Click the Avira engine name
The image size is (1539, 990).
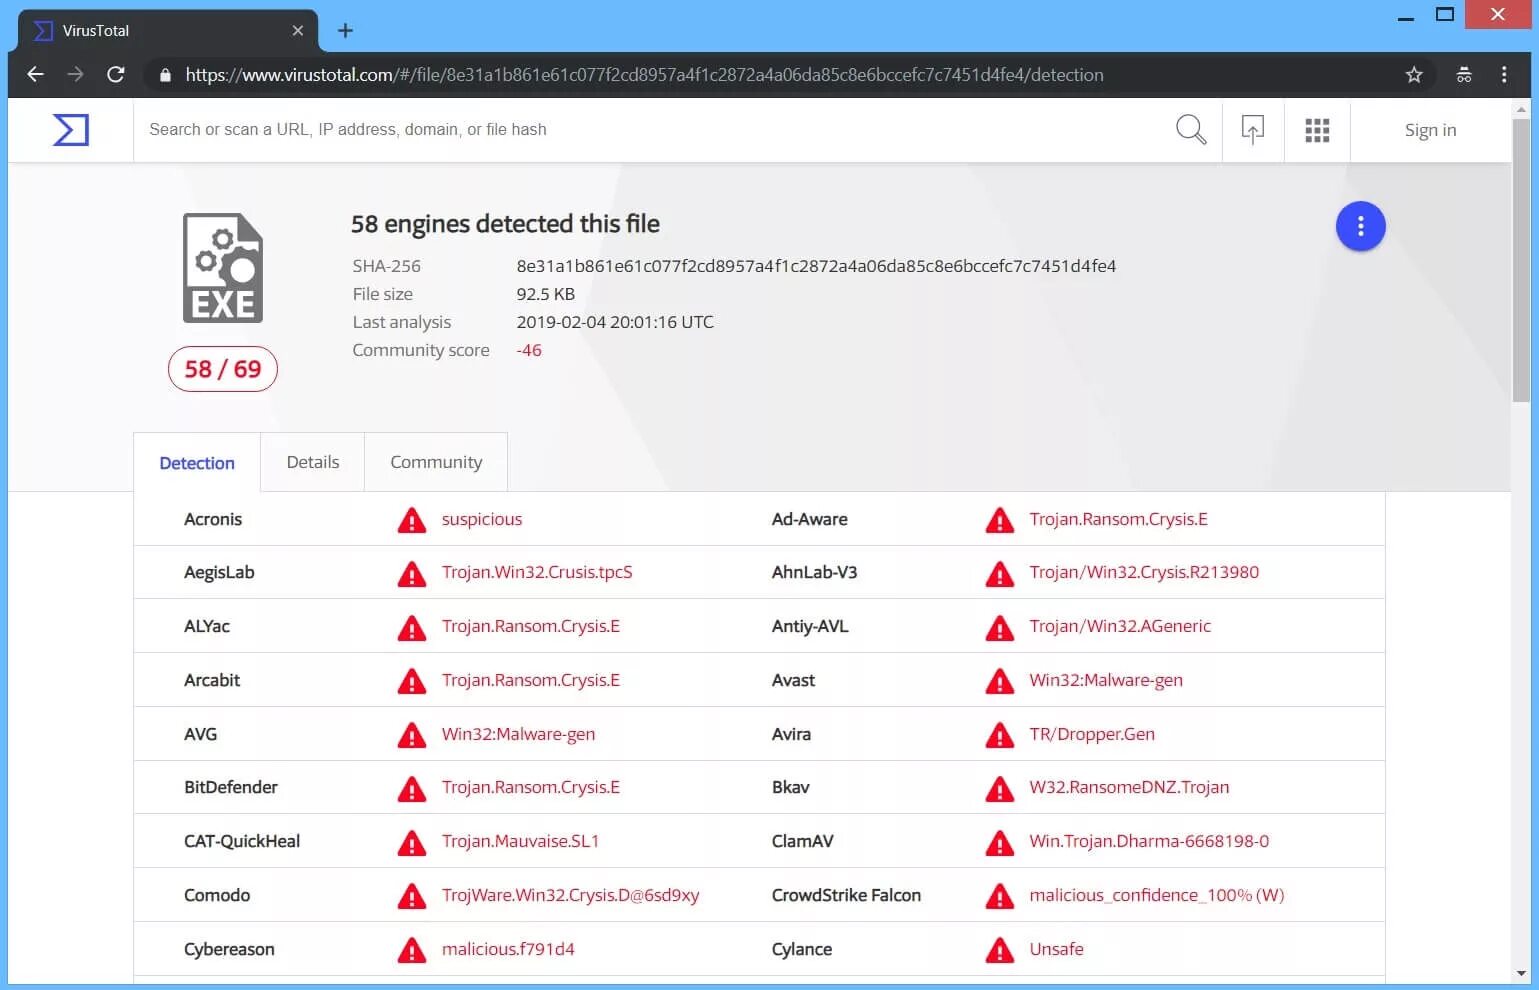(x=791, y=734)
